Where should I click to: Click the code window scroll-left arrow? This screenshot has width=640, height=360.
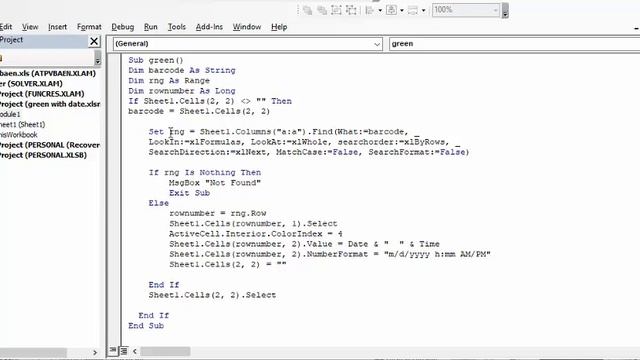pyautogui.click(x=135, y=351)
